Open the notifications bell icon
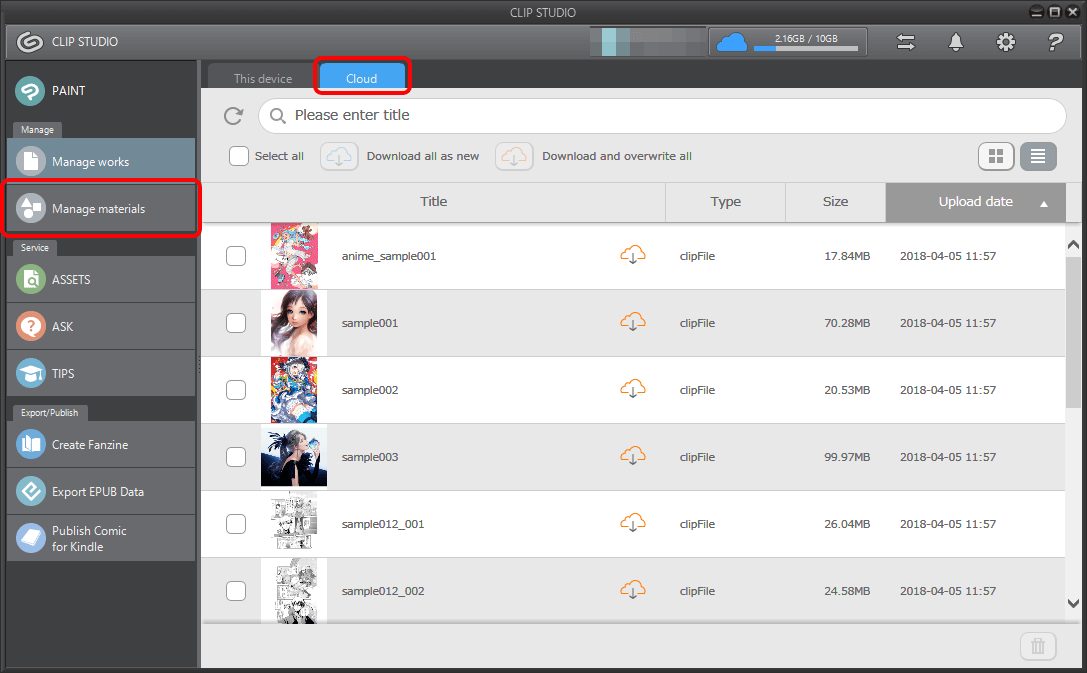1087x673 pixels. click(x=956, y=42)
